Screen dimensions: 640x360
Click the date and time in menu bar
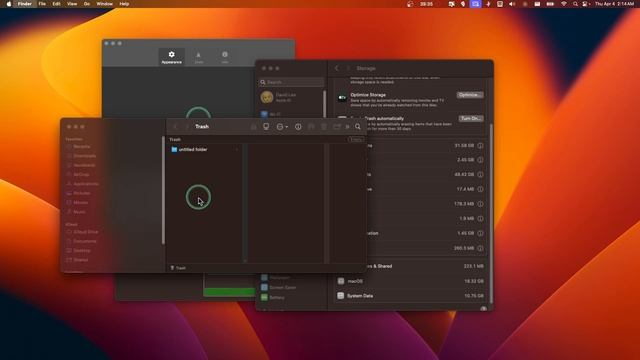pos(614,4)
